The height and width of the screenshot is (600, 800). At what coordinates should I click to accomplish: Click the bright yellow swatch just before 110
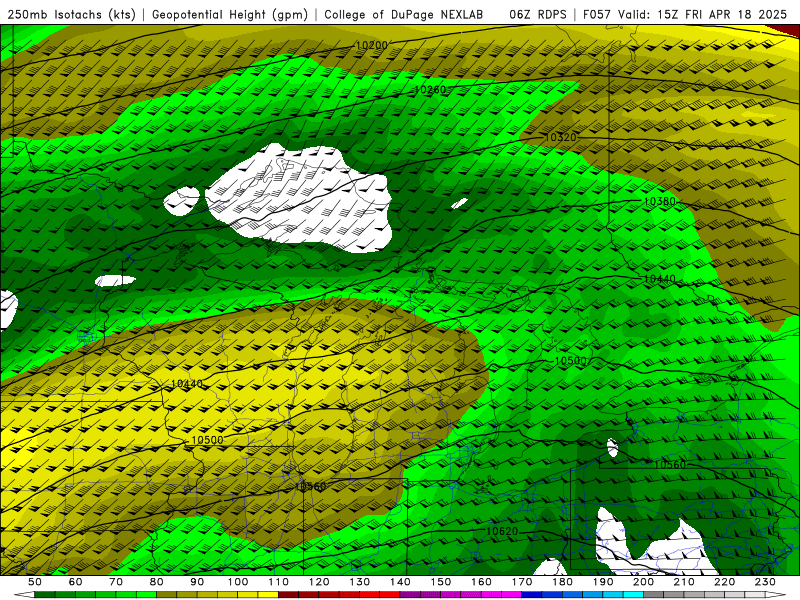click(268, 595)
